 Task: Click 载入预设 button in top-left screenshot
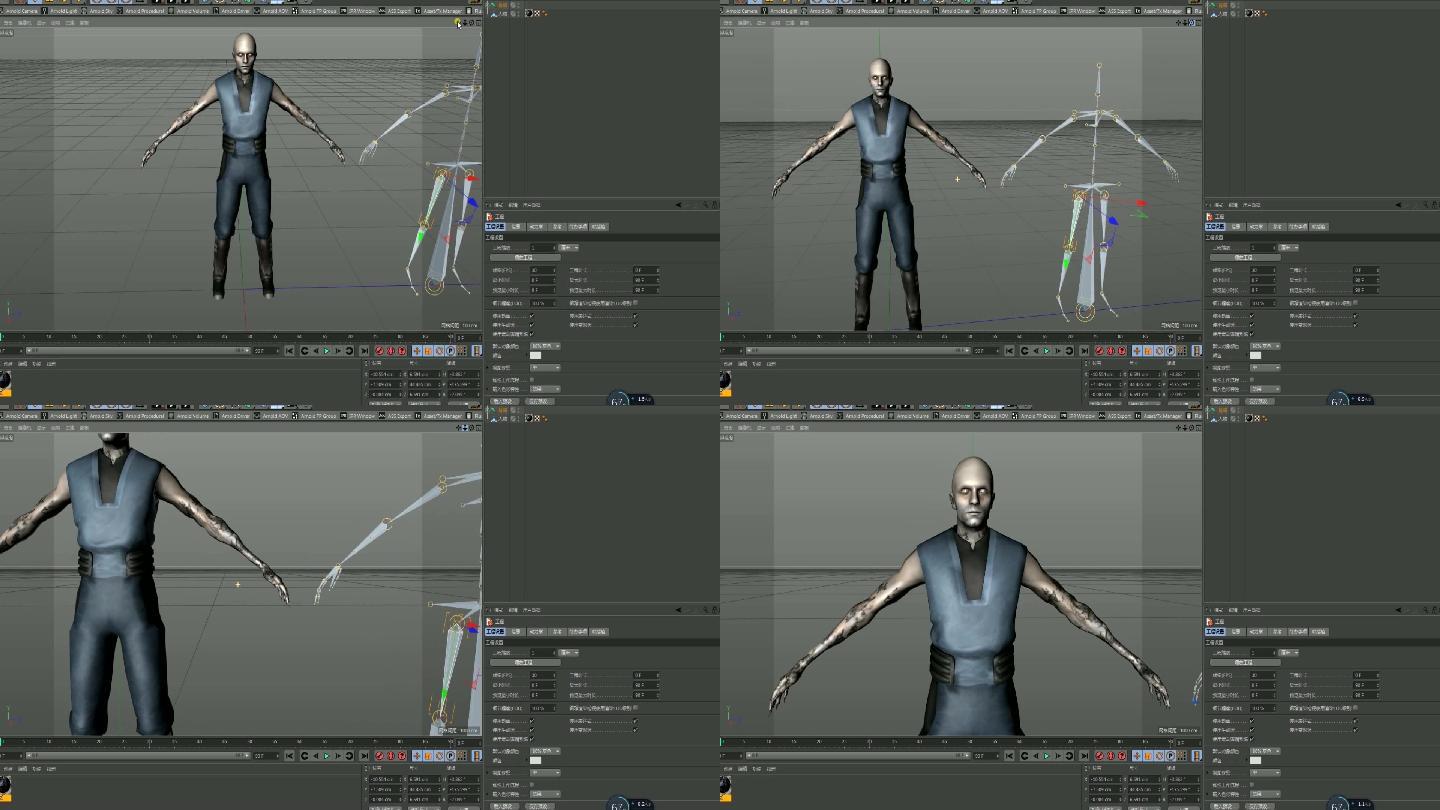click(505, 401)
